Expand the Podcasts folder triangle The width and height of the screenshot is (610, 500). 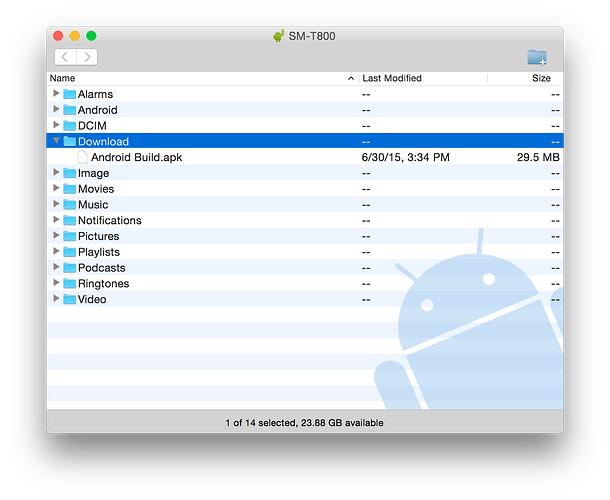(x=56, y=267)
